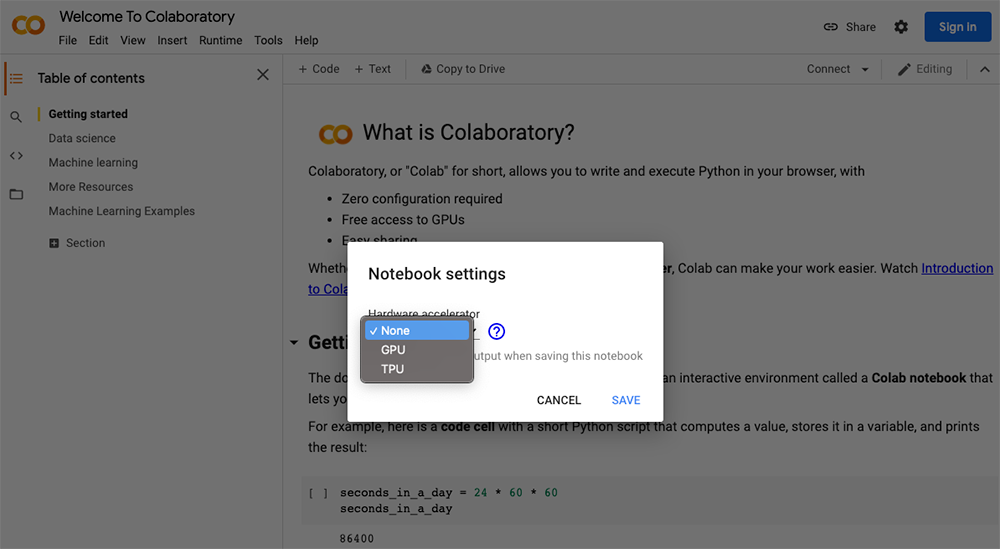
Task: Follow the Introduction link
Action: (x=957, y=268)
